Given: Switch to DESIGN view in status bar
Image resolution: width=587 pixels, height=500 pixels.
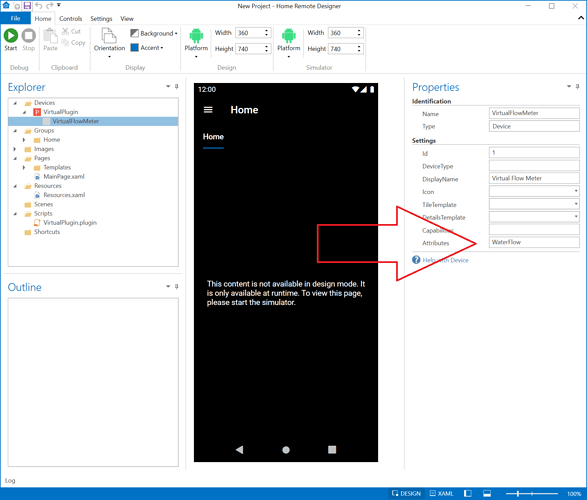Looking at the screenshot, I should tap(406, 493).
